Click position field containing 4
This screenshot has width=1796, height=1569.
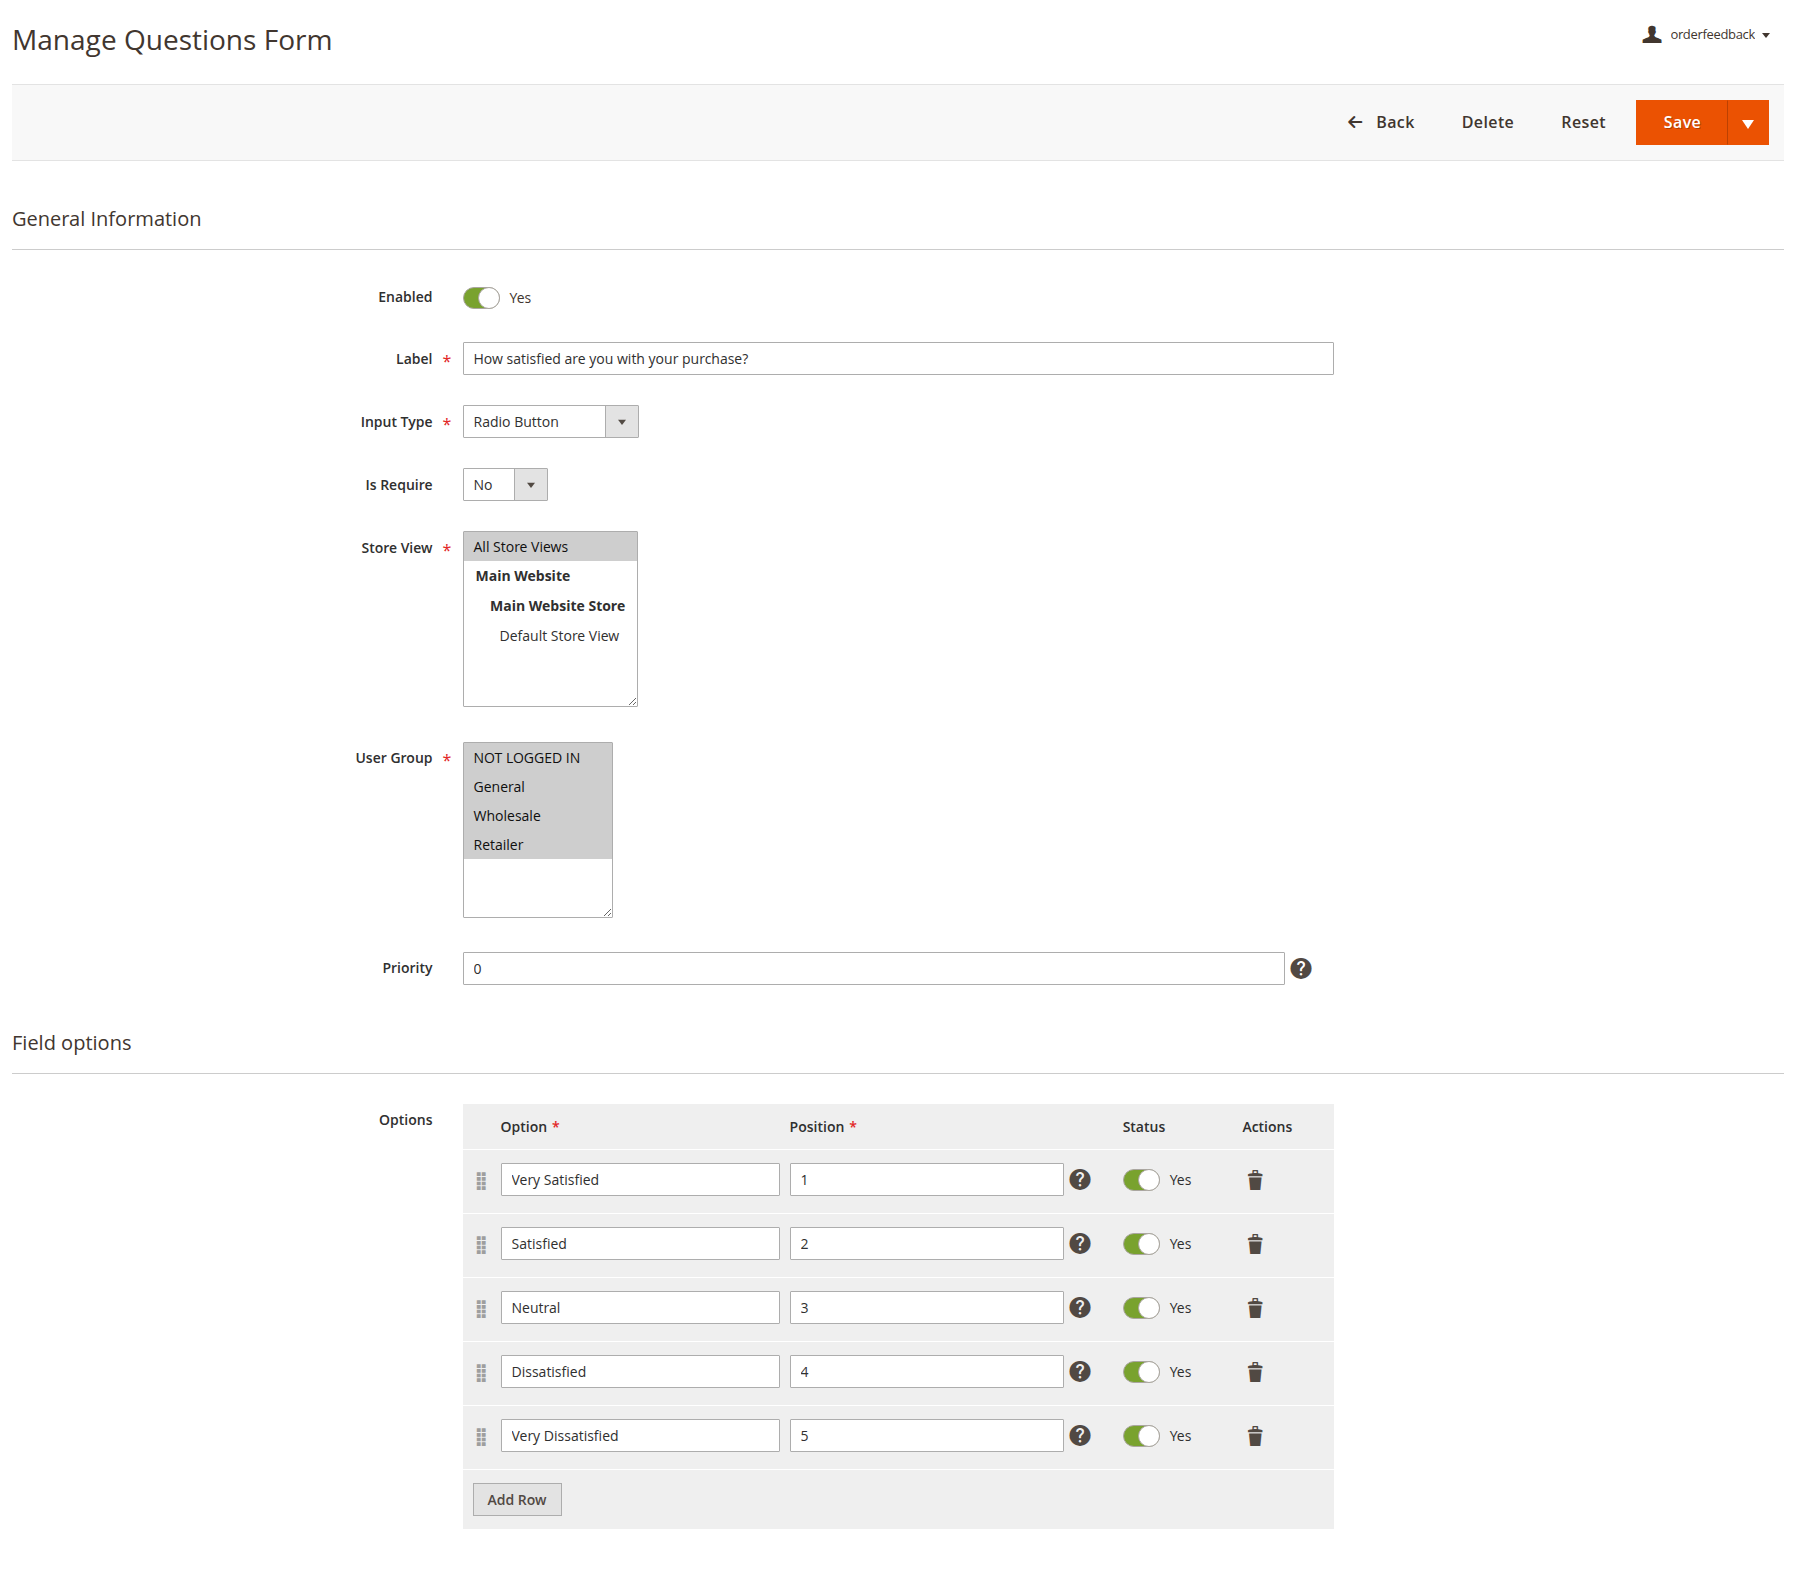click(927, 1372)
